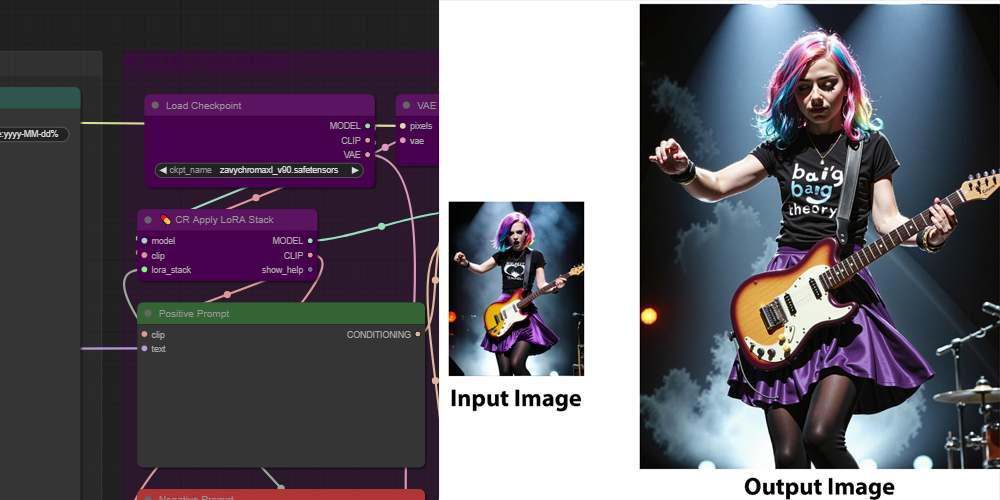Click the CONDITIONING label on Positive Prompt
This screenshot has width=1000, height=500.
(x=379, y=334)
